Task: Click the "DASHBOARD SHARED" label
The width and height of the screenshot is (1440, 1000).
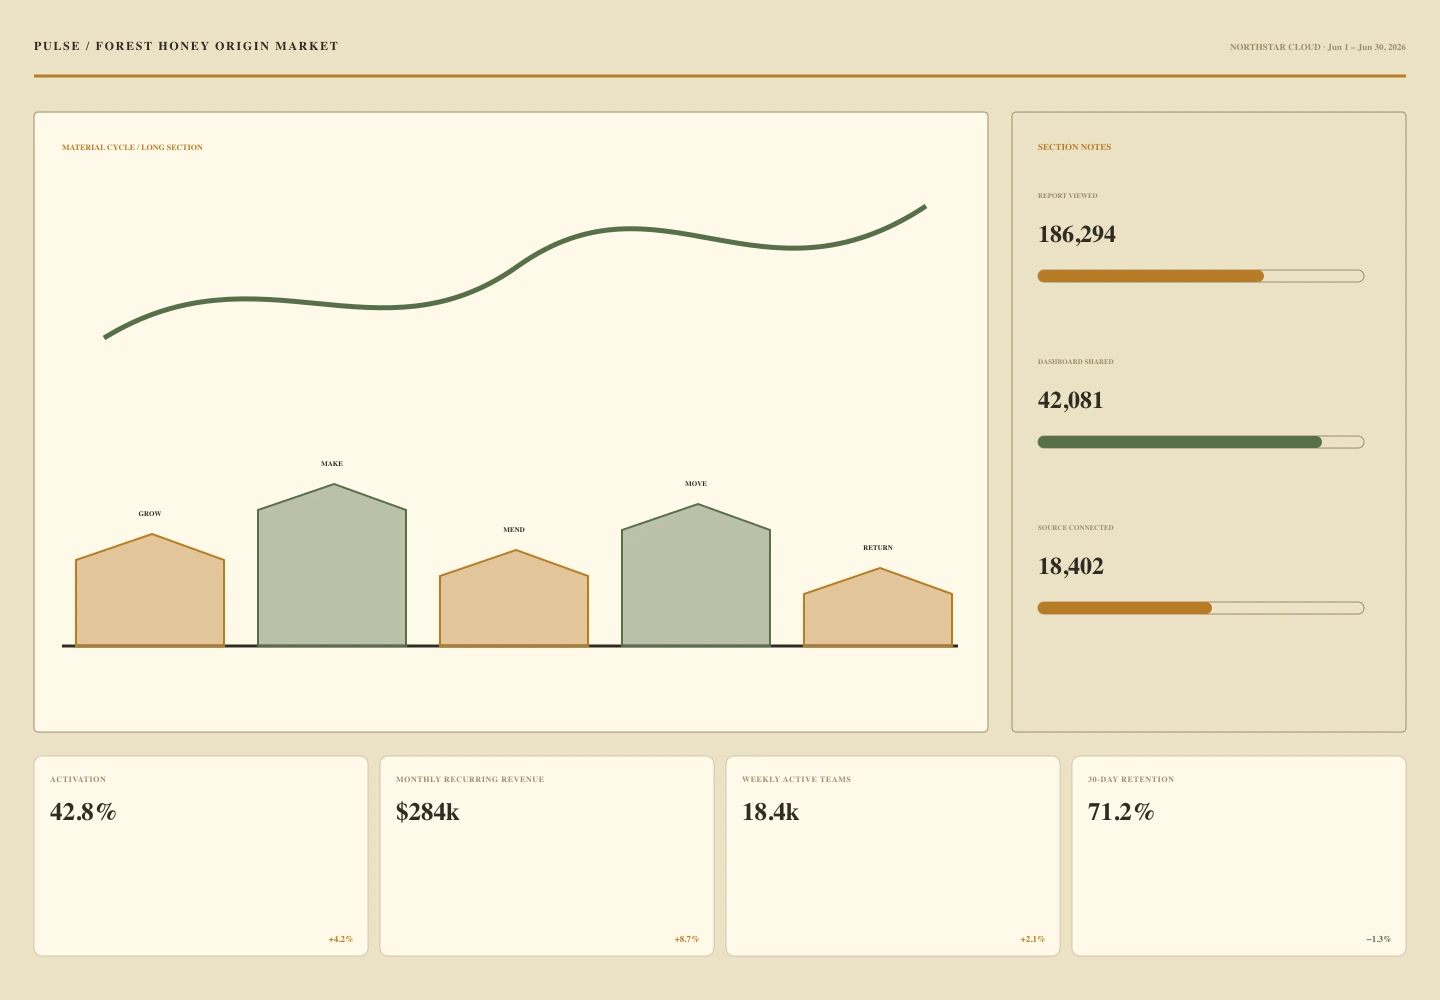Action: (x=1075, y=362)
